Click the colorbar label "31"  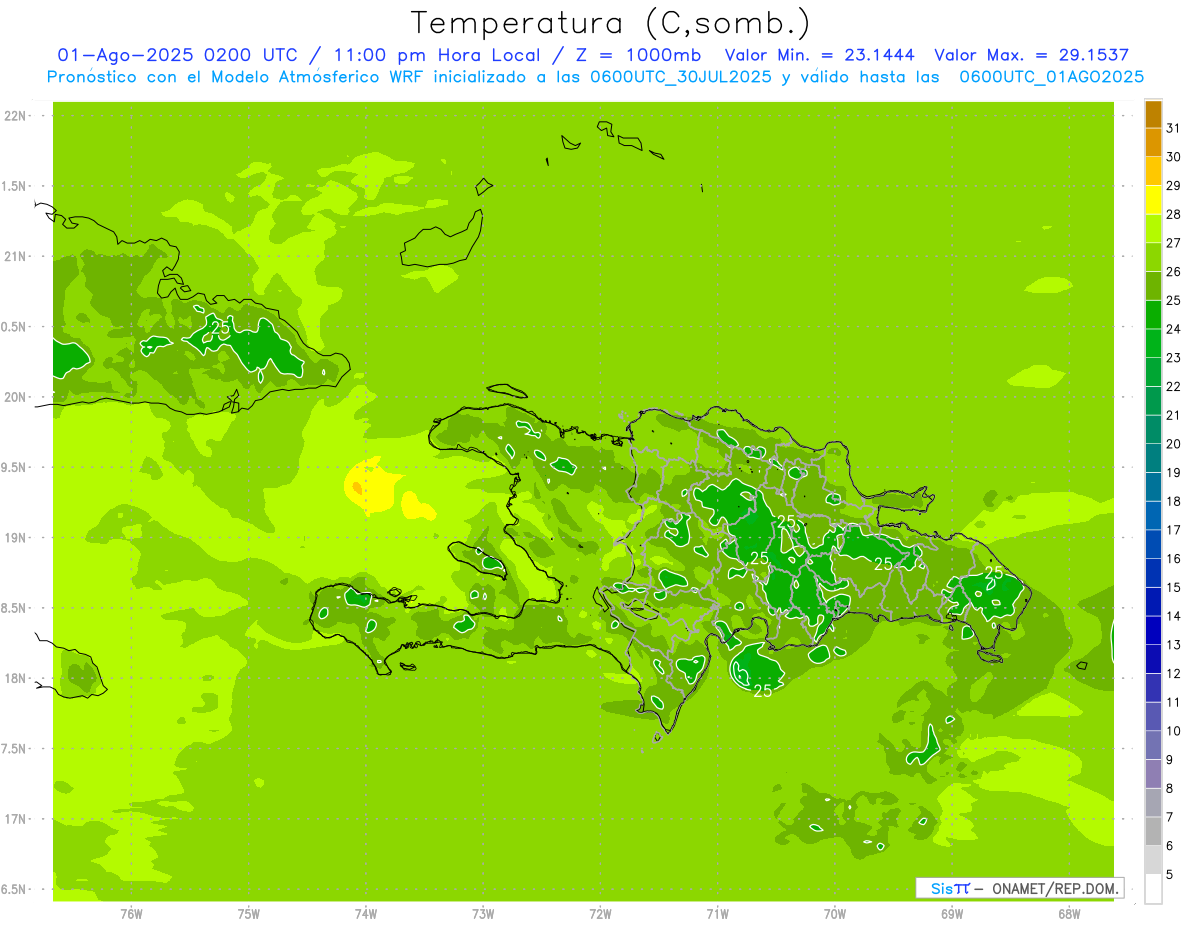pos(1174,128)
